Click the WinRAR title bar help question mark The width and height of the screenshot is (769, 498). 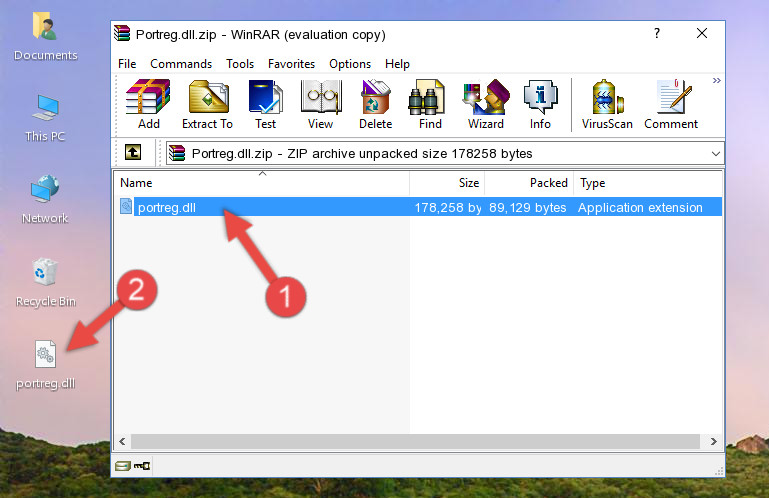[657, 33]
